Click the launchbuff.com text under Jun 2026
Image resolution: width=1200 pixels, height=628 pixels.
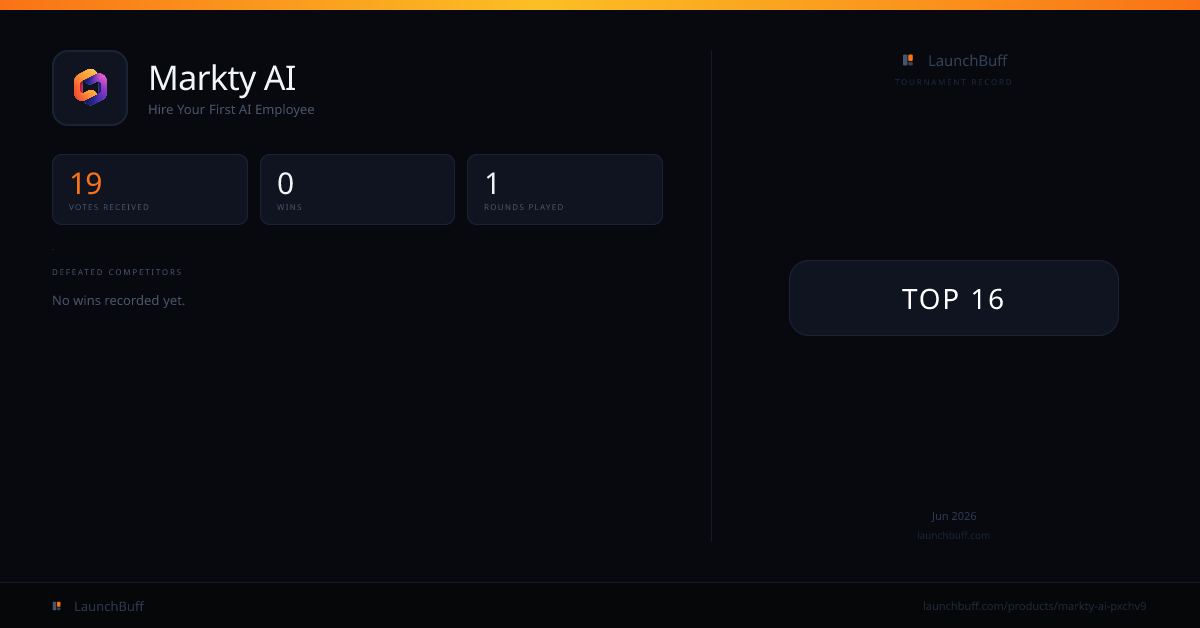954,535
